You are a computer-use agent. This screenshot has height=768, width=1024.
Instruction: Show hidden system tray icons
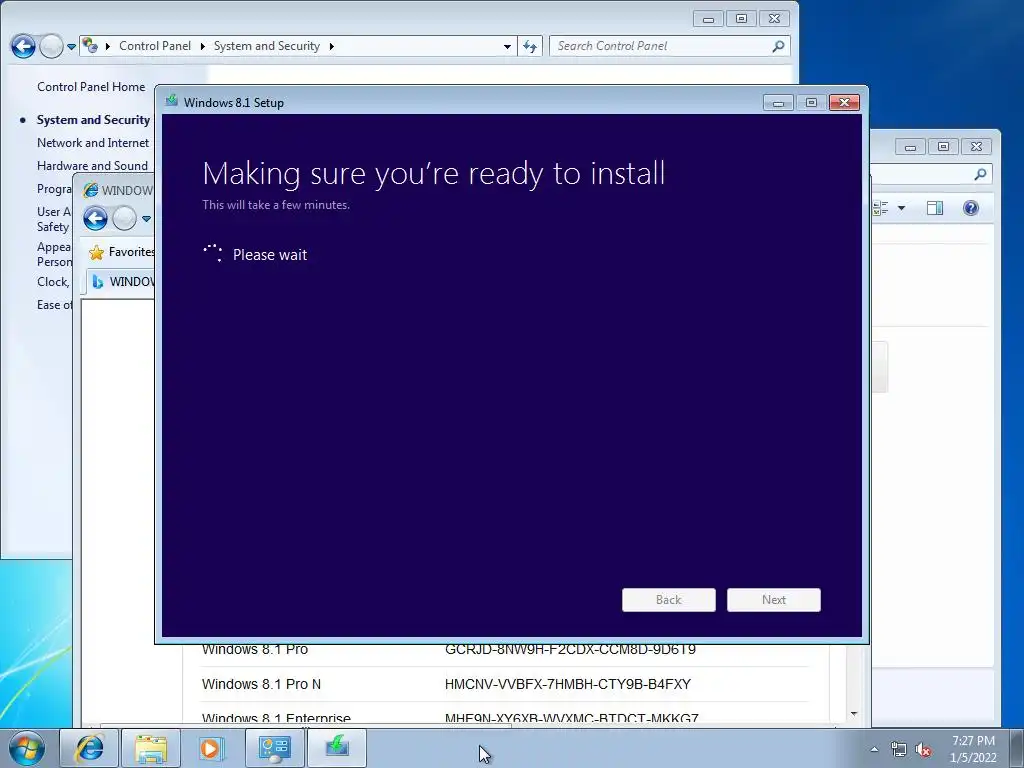tap(874, 749)
